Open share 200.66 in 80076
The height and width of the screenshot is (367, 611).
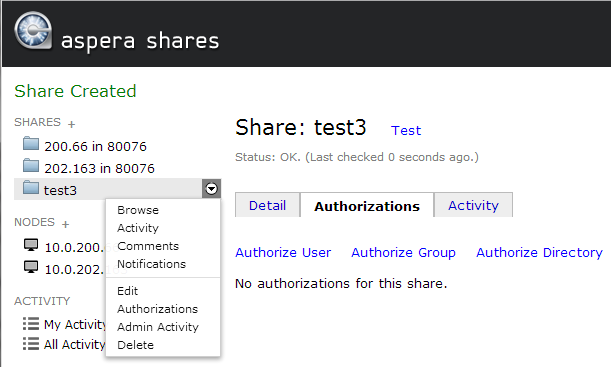coord(95,146)
